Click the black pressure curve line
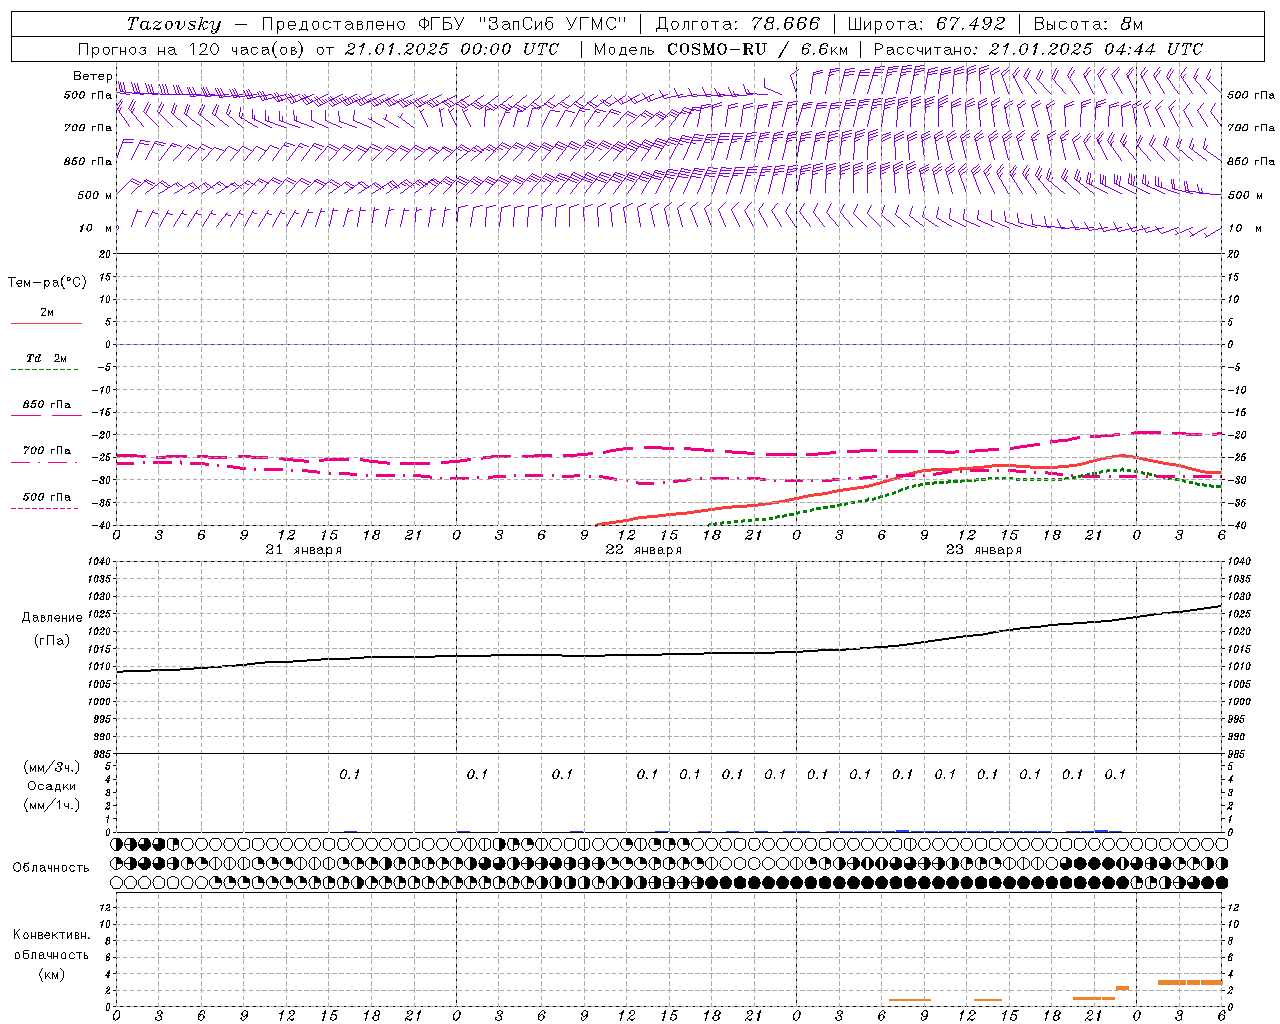1280x1024 pixels. 669,654
